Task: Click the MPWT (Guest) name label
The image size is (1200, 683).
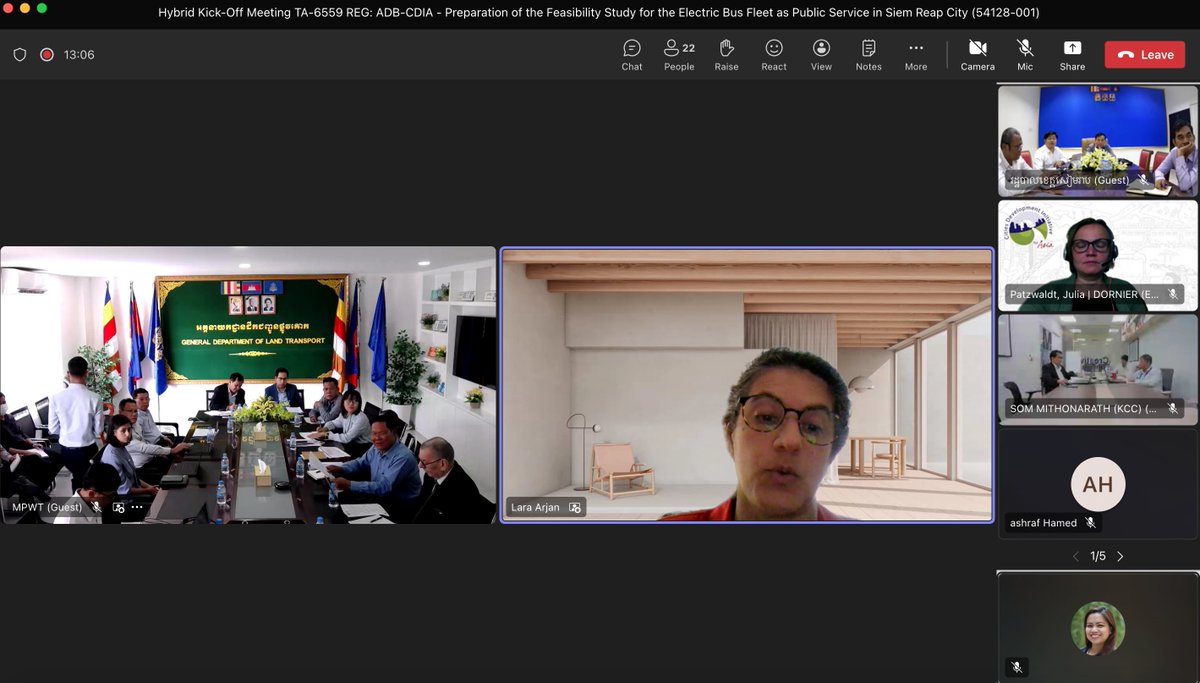Action: (x=47, y=507)
